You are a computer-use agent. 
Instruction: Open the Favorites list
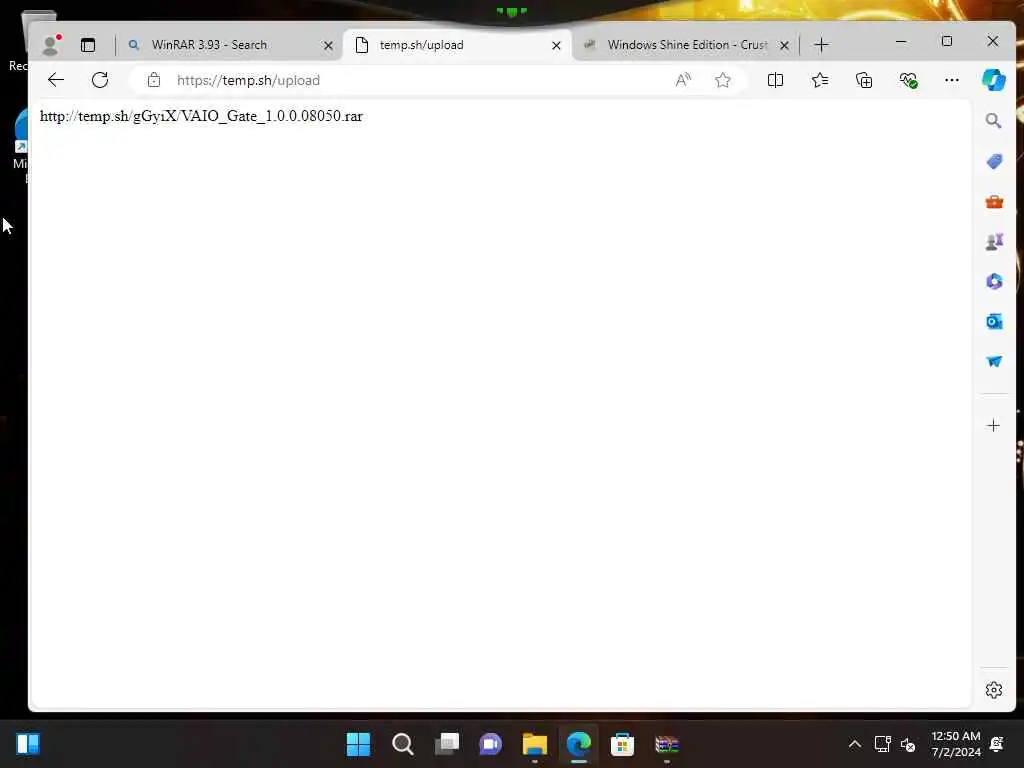pyautogui.click(x=820, y=80)
